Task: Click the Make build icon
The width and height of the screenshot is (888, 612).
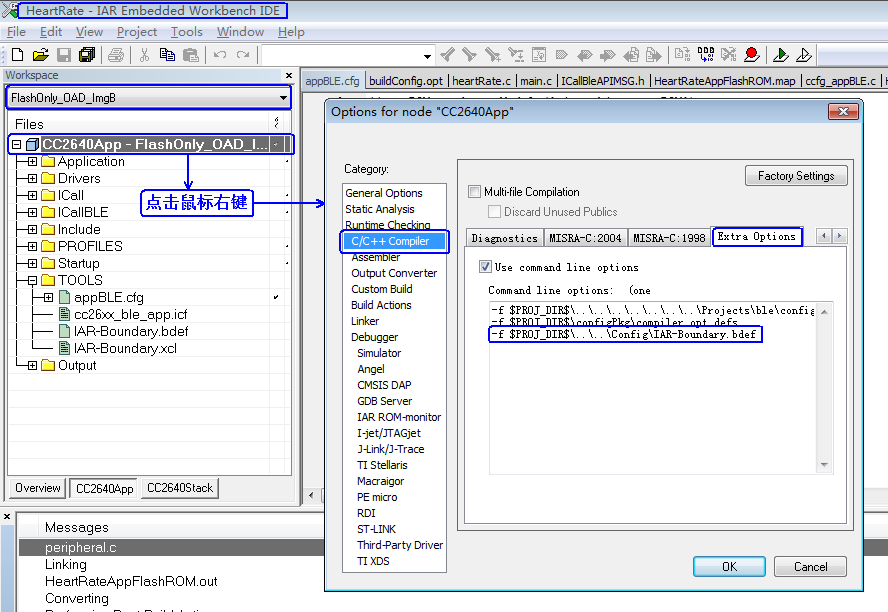Action: point(706,55)
